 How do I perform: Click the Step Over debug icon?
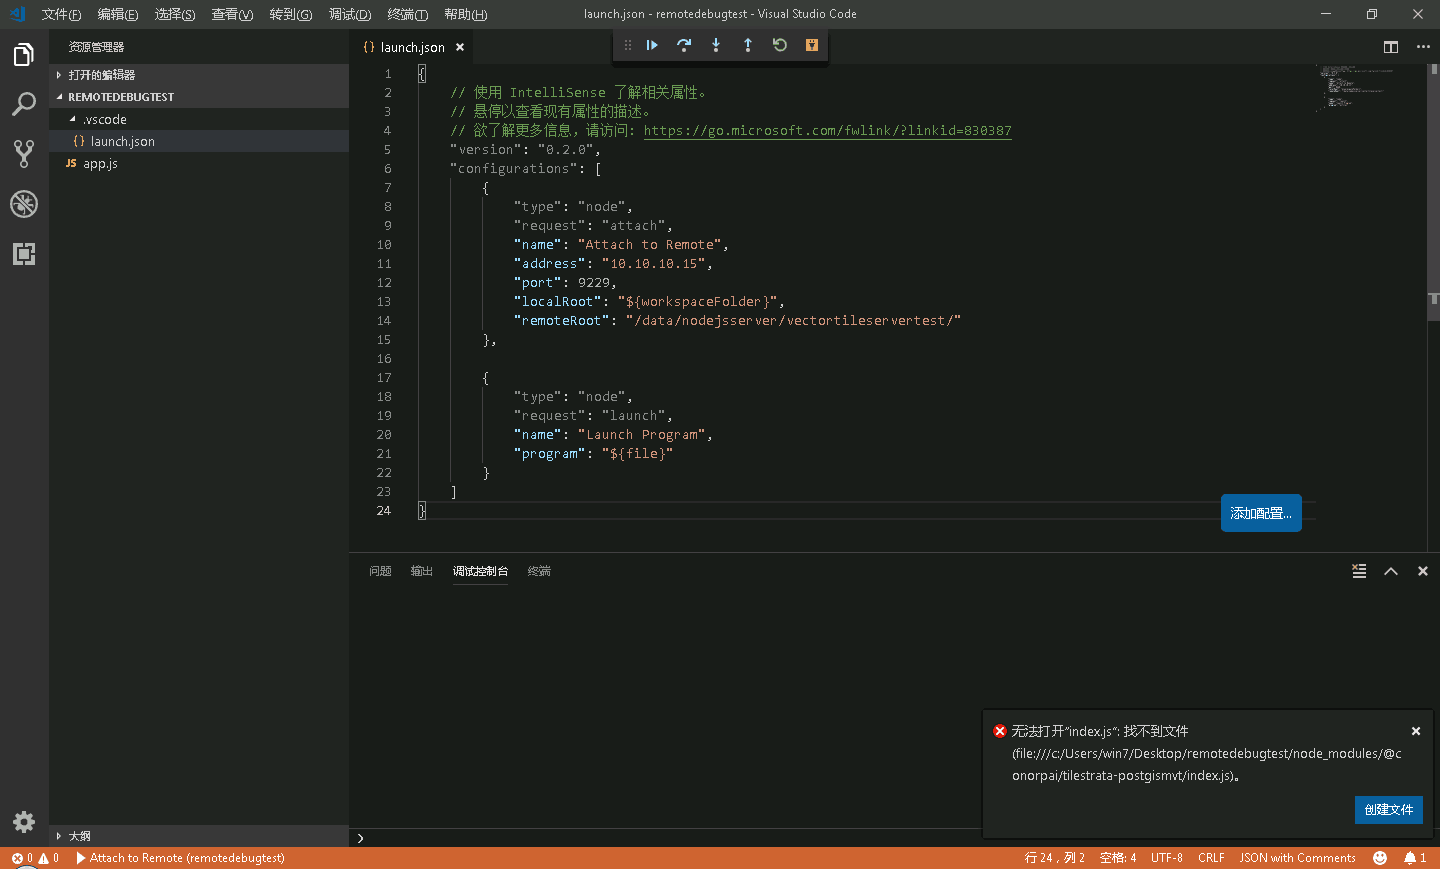pos(684,45)
